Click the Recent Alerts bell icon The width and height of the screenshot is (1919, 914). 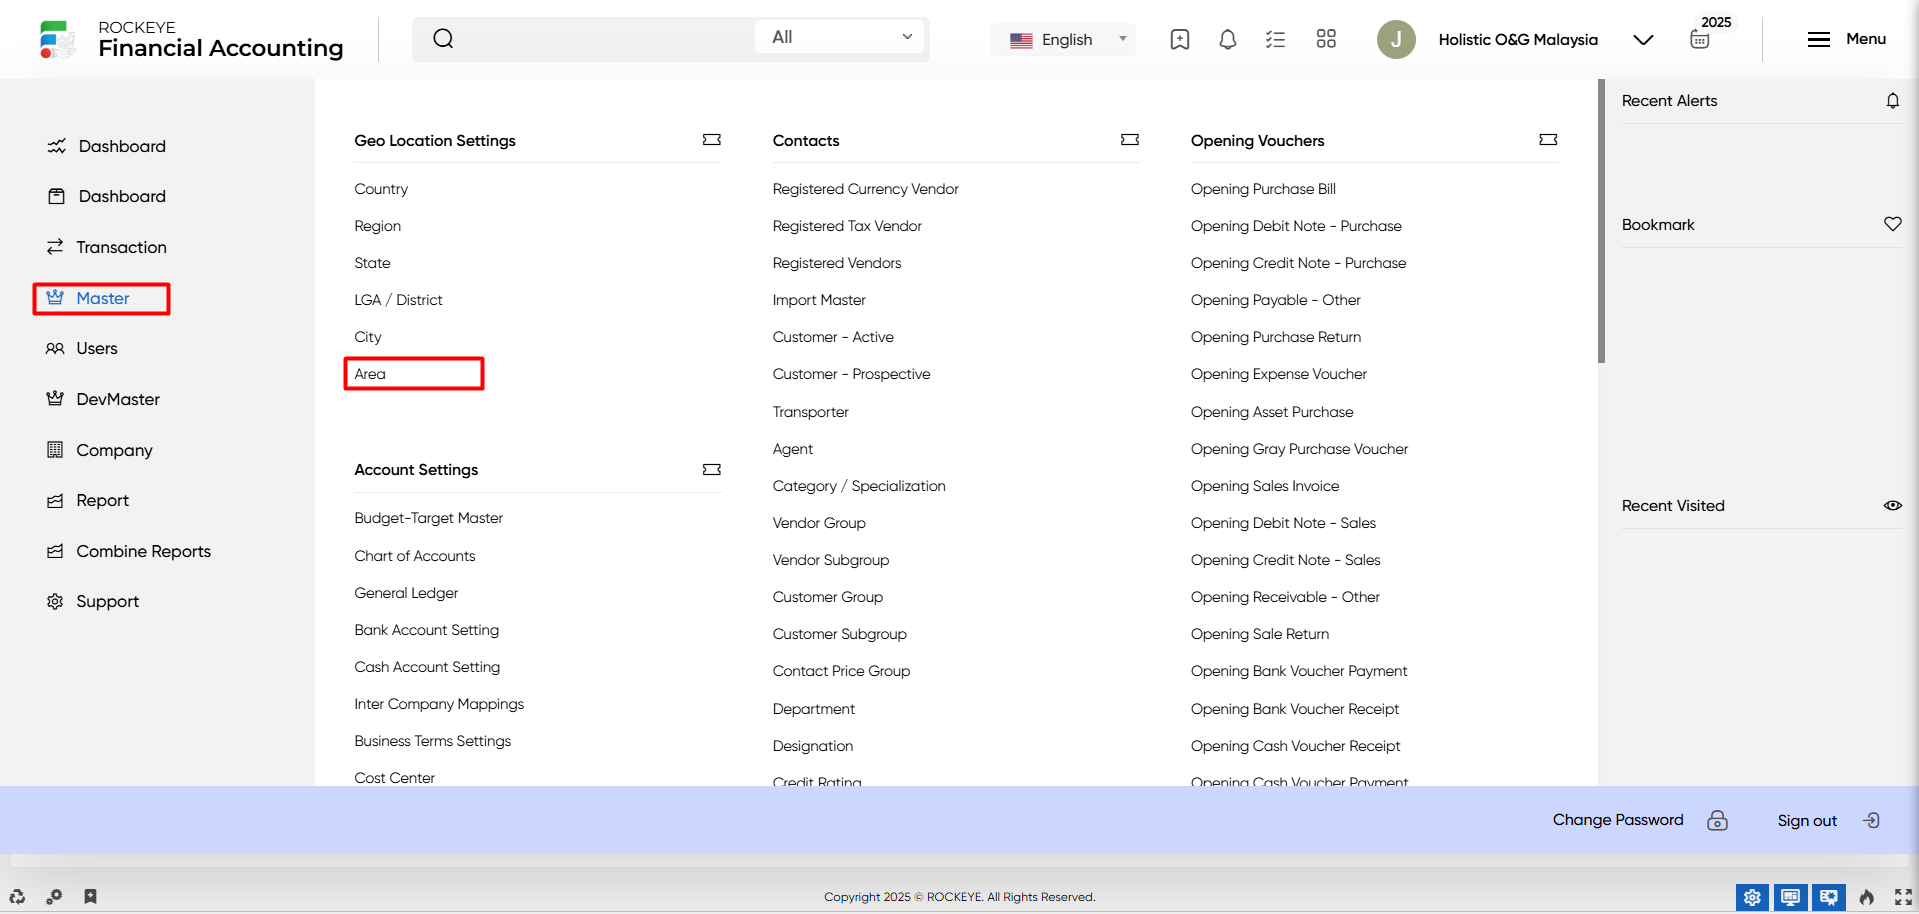coord(1893,100)
